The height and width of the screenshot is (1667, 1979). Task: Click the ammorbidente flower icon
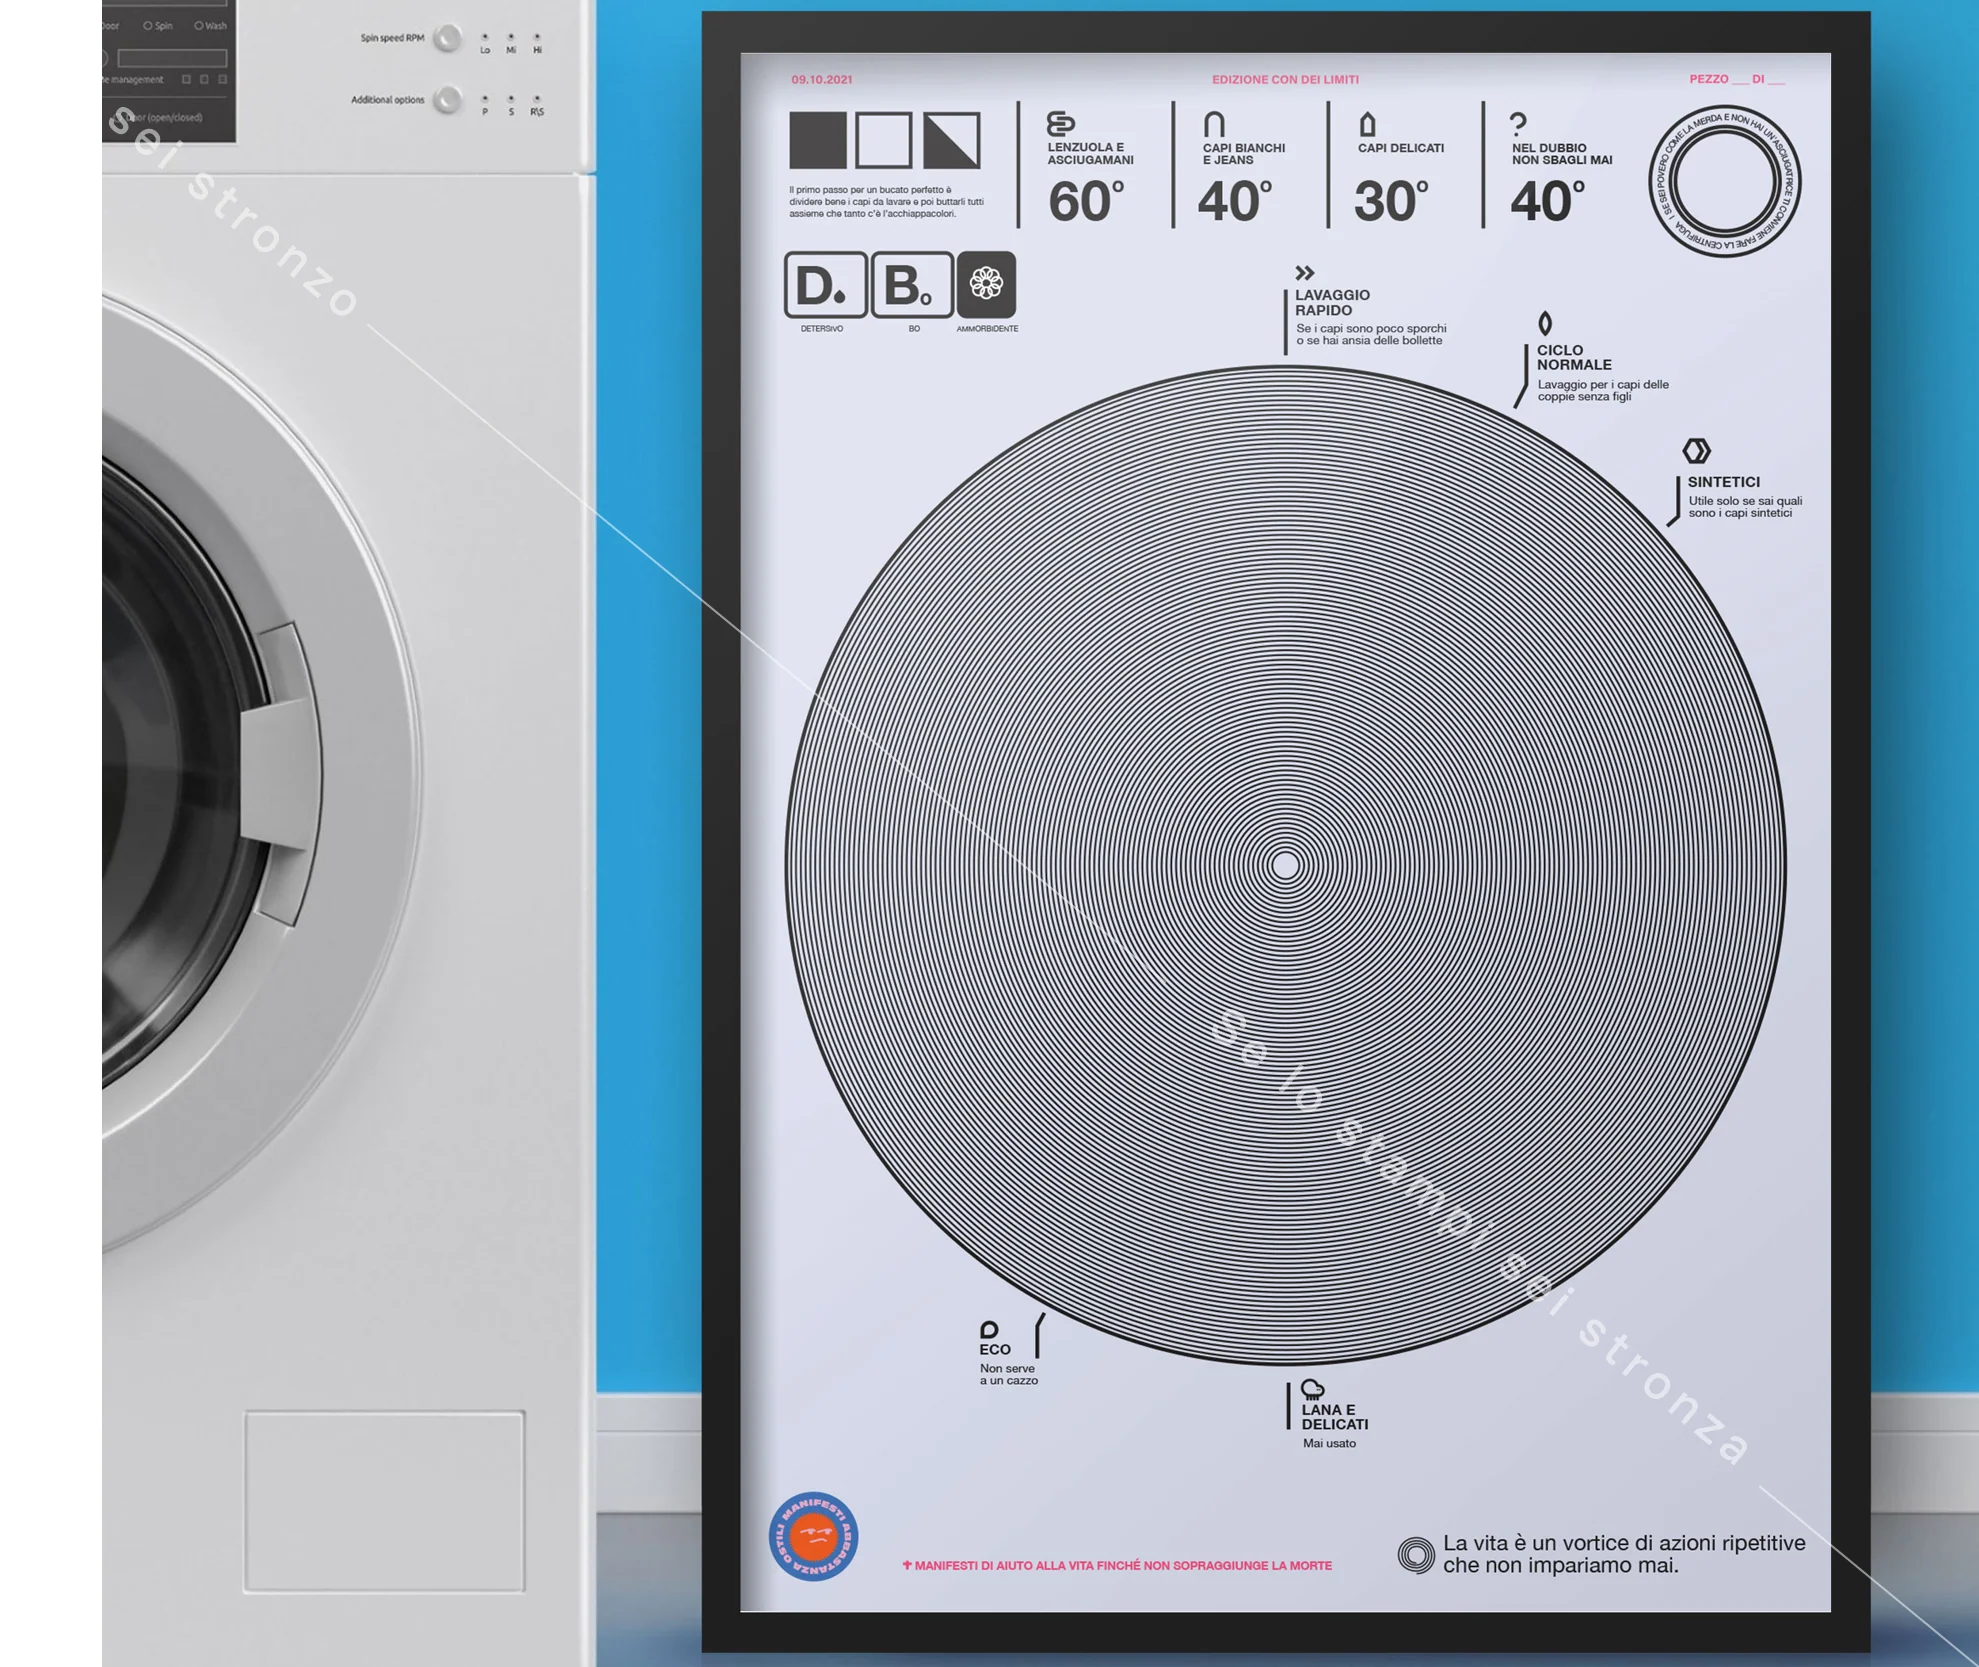click(x=986, y=284)
